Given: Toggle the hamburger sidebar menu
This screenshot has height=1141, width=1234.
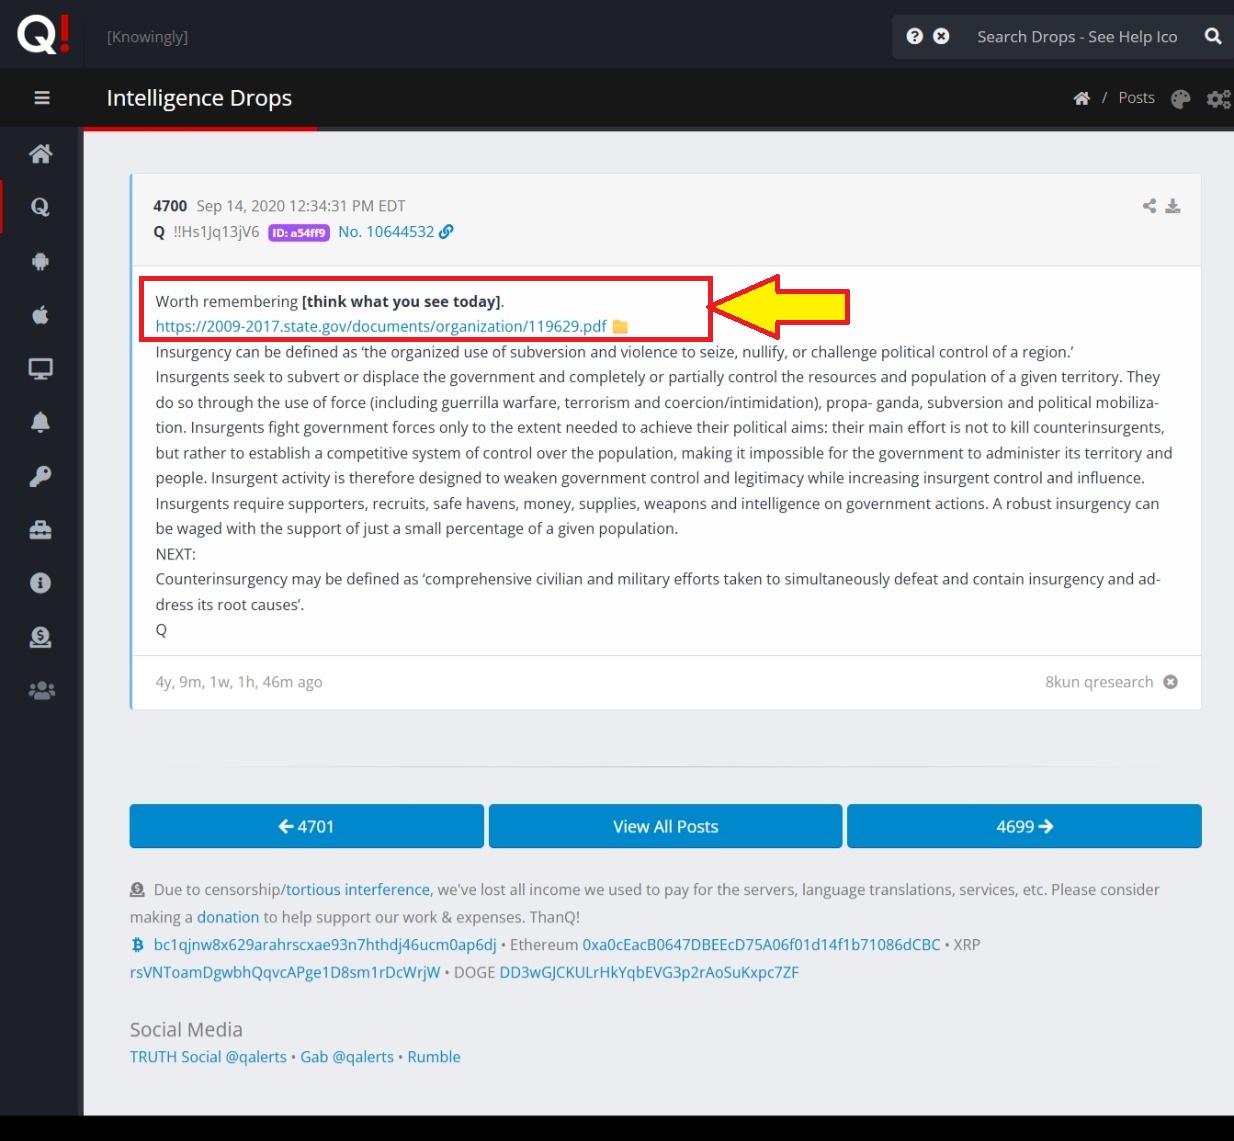Looking at the screenshot, I should [x=42, y=98].
